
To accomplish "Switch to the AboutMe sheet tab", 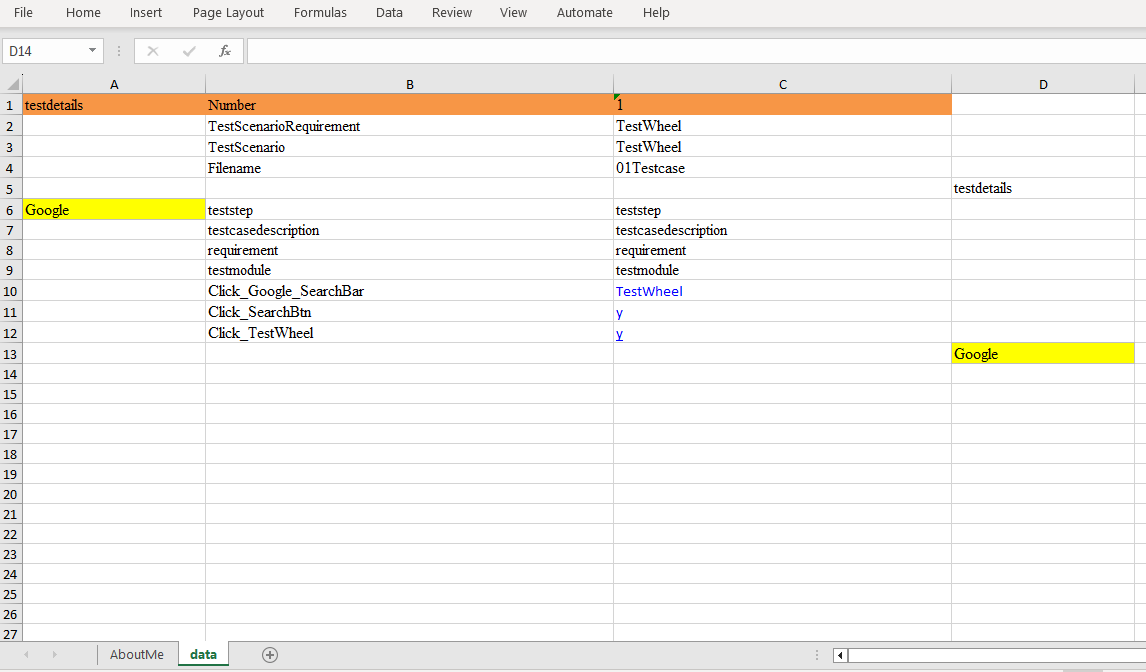I will pyautogui.click(x=137, y=655).
